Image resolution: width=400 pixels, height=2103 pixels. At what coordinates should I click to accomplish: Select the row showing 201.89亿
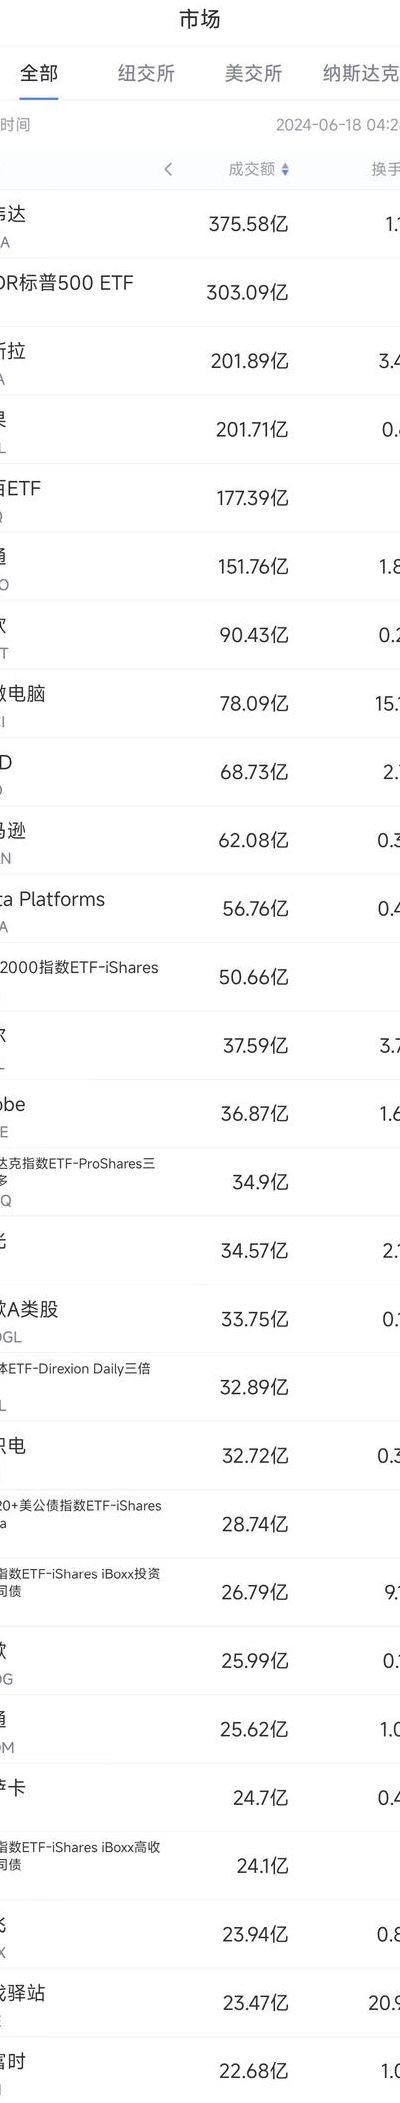pos(200,361)
